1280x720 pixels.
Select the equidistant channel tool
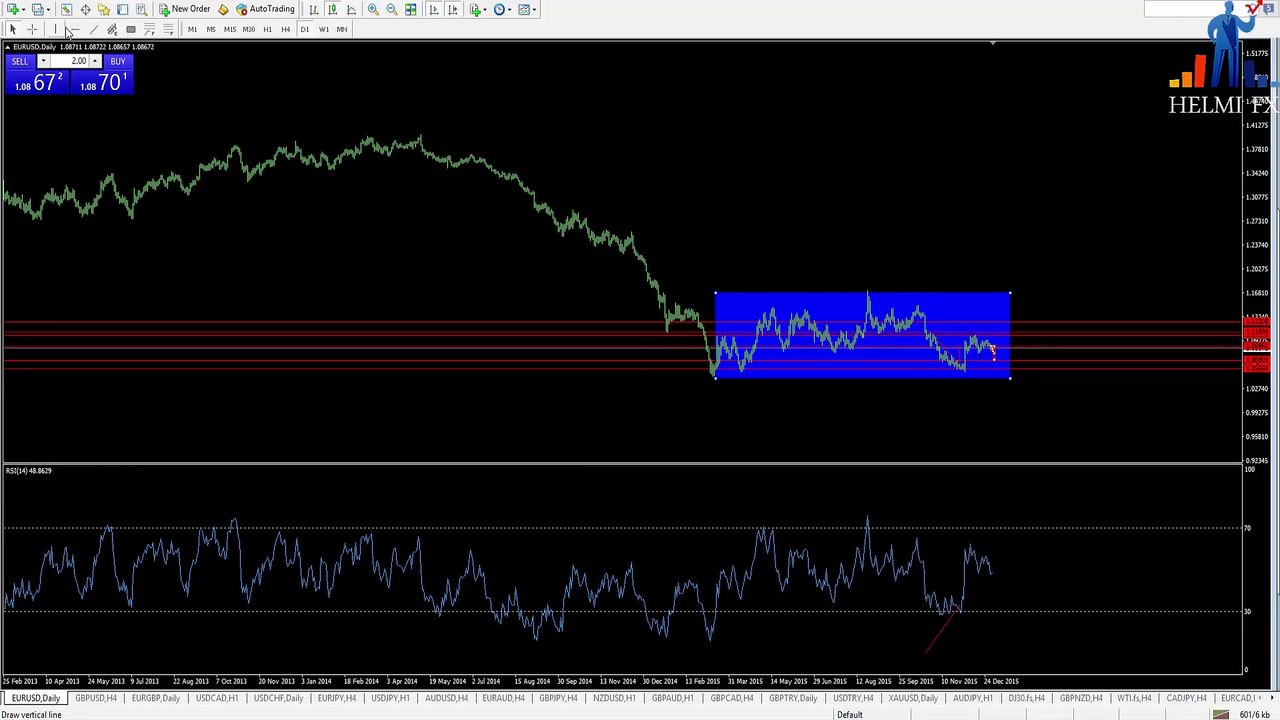112,29
